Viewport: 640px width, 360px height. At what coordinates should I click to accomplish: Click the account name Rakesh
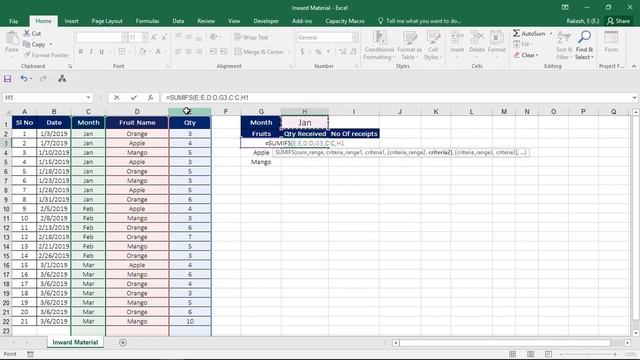(582, 21)
